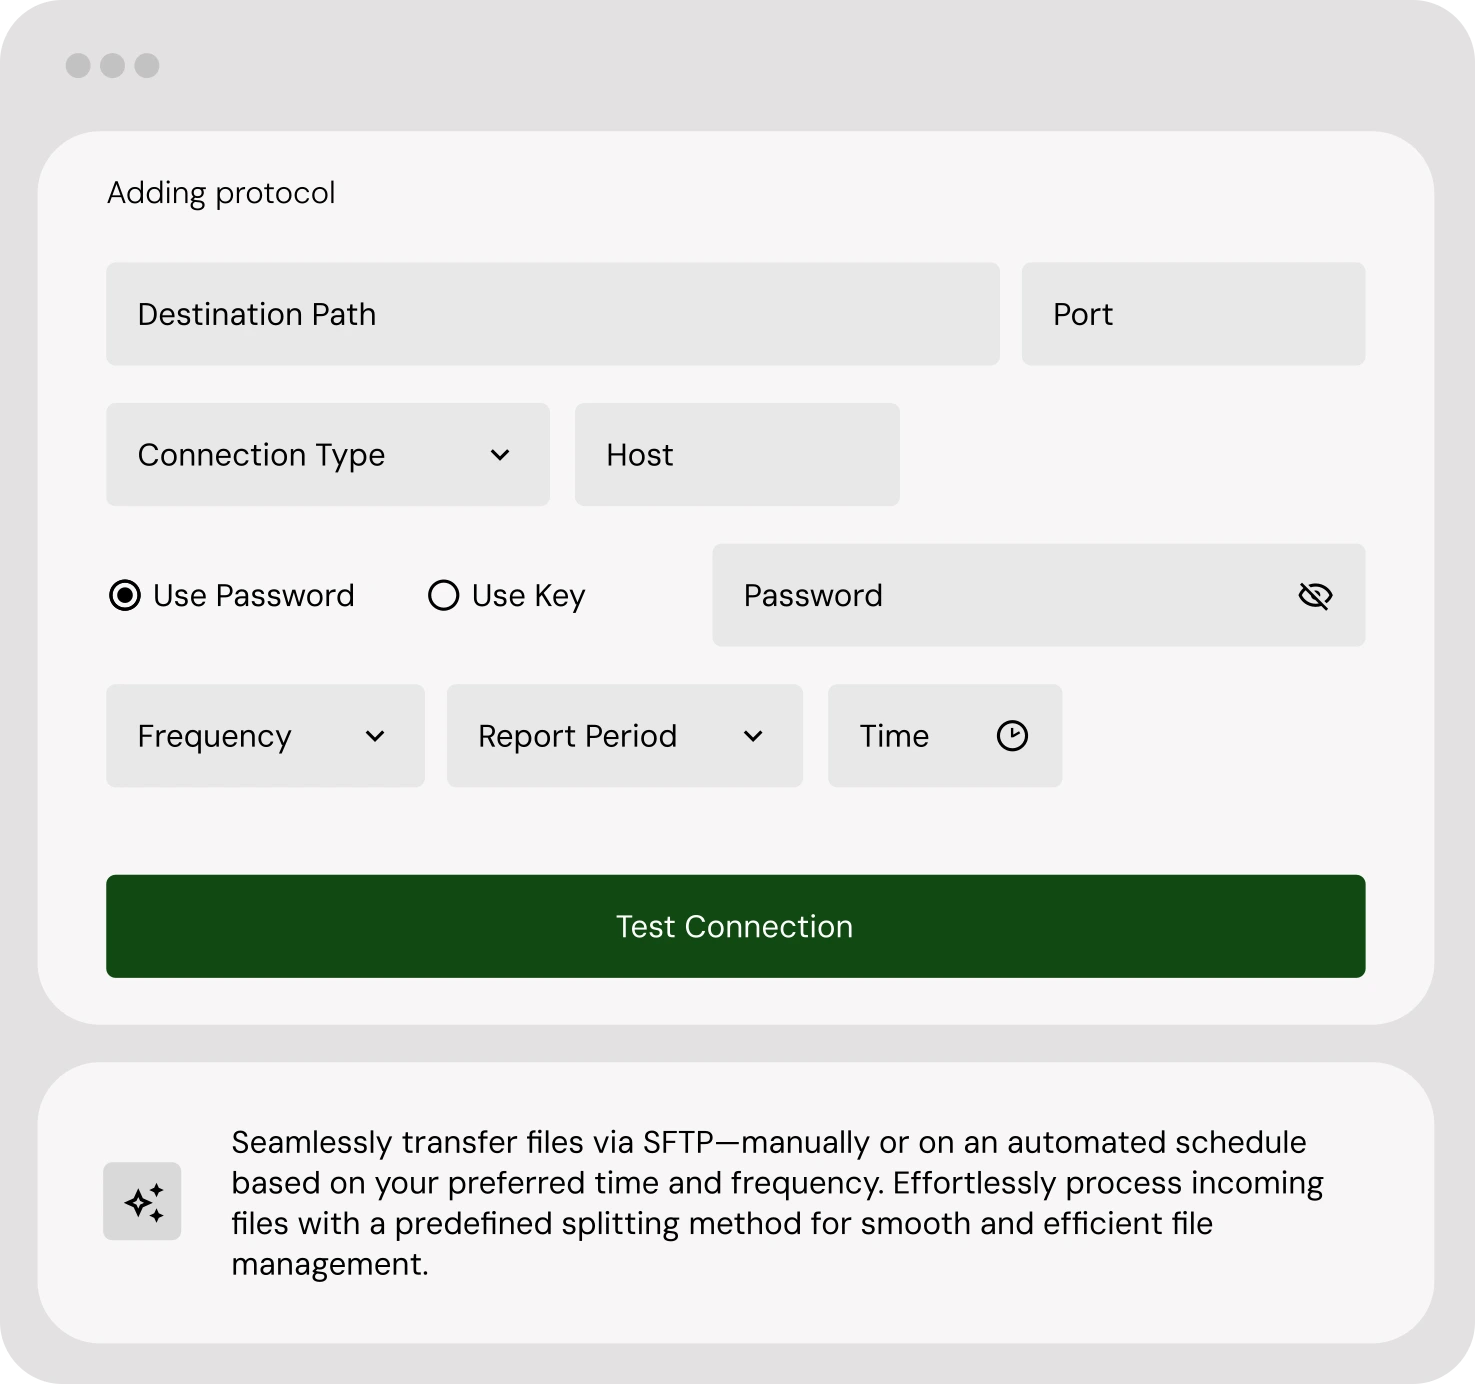Focus the Password text field

point(1000,596)
